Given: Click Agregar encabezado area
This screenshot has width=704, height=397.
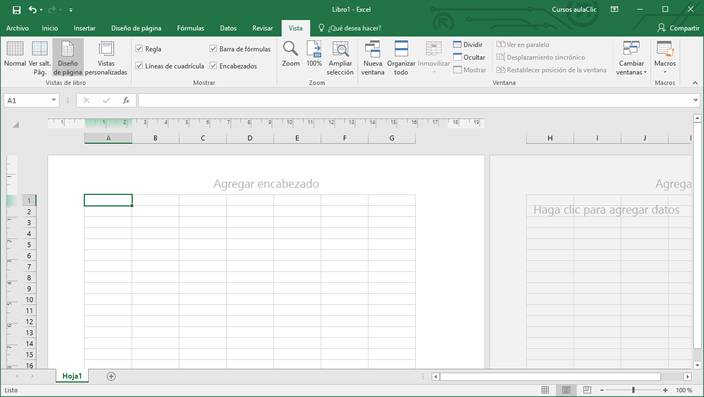Looking at the screenshot, I should tap(266, 184).
